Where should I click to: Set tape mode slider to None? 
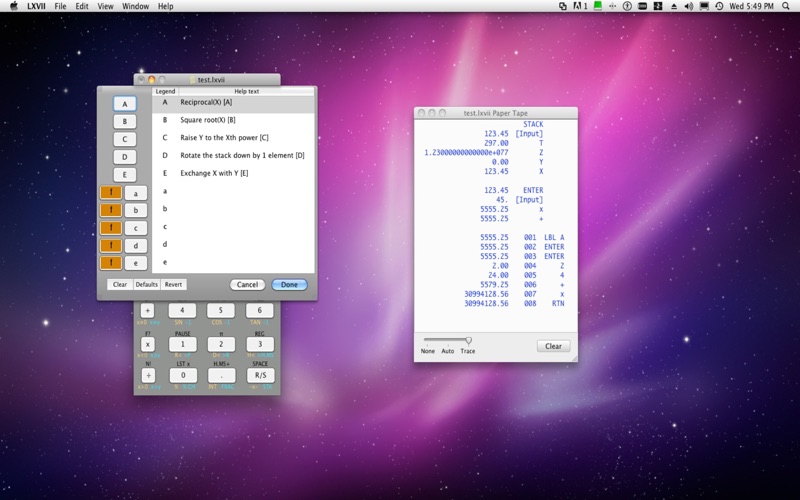click(428, 341)
